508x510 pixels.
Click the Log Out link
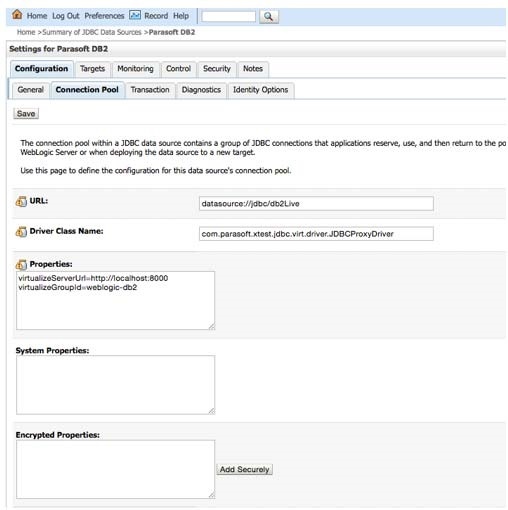click(x=66, y=16)
